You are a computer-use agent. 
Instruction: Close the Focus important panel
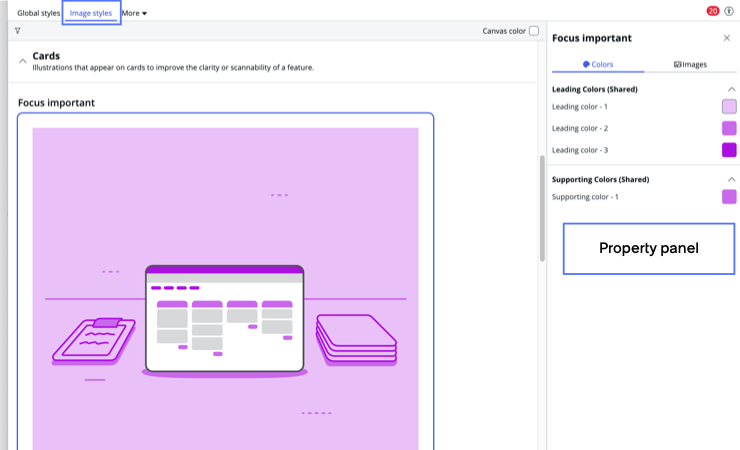(726, 38)
